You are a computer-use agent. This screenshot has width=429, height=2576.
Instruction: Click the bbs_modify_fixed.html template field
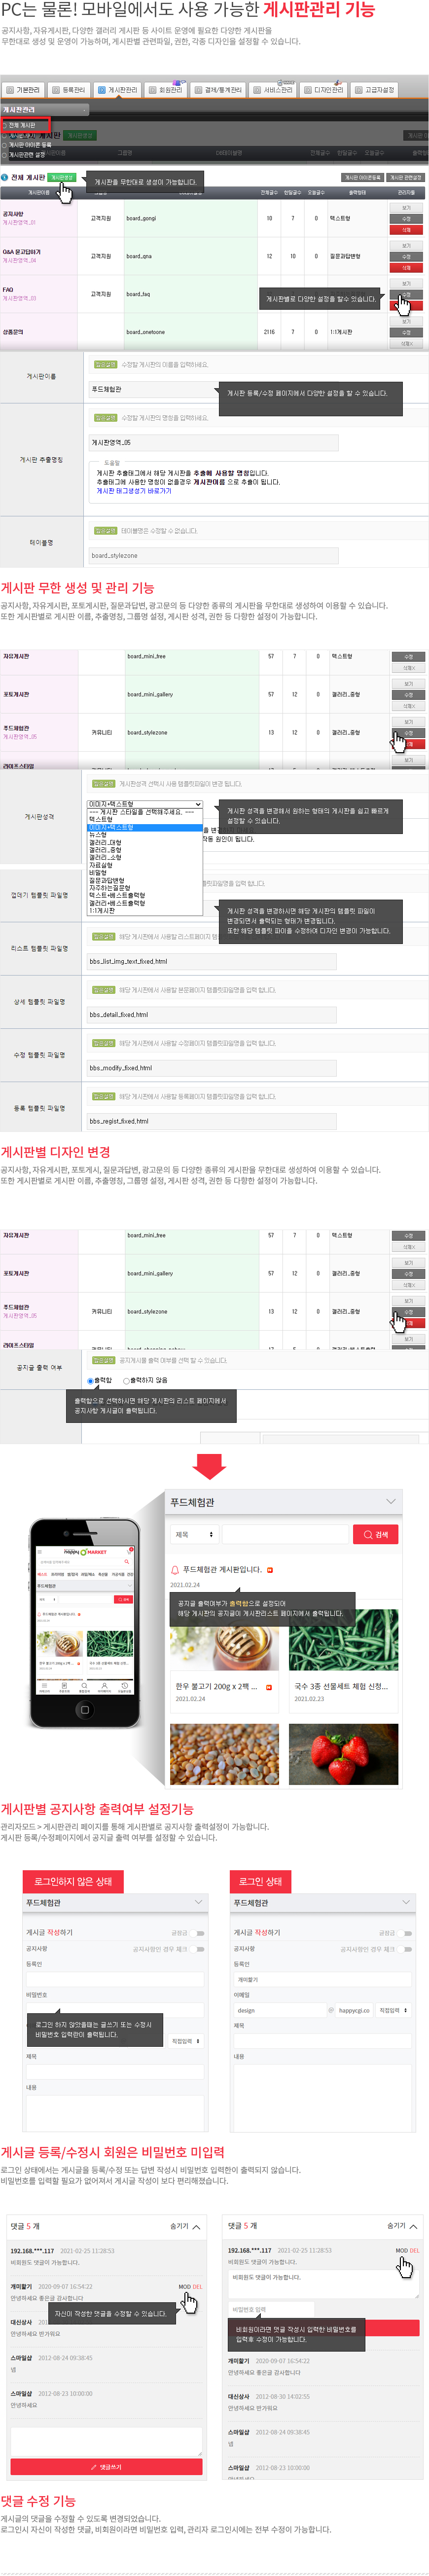pos(211,1067)
